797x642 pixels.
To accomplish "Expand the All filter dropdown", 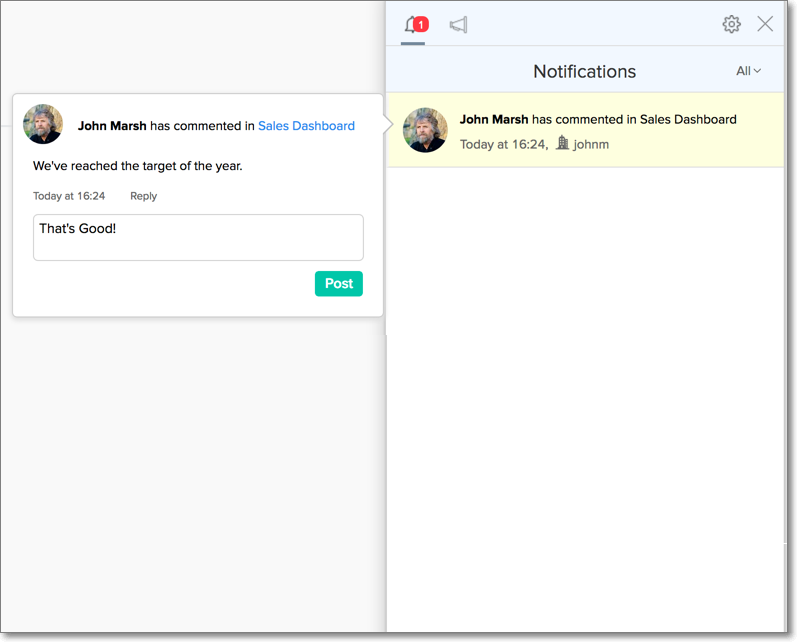I will (748, 71).
